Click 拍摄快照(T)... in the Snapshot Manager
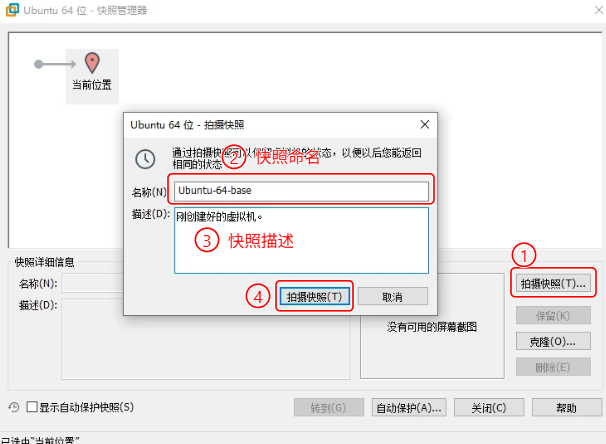The width and height of the screenshot is (606, 444). (553, 284)
